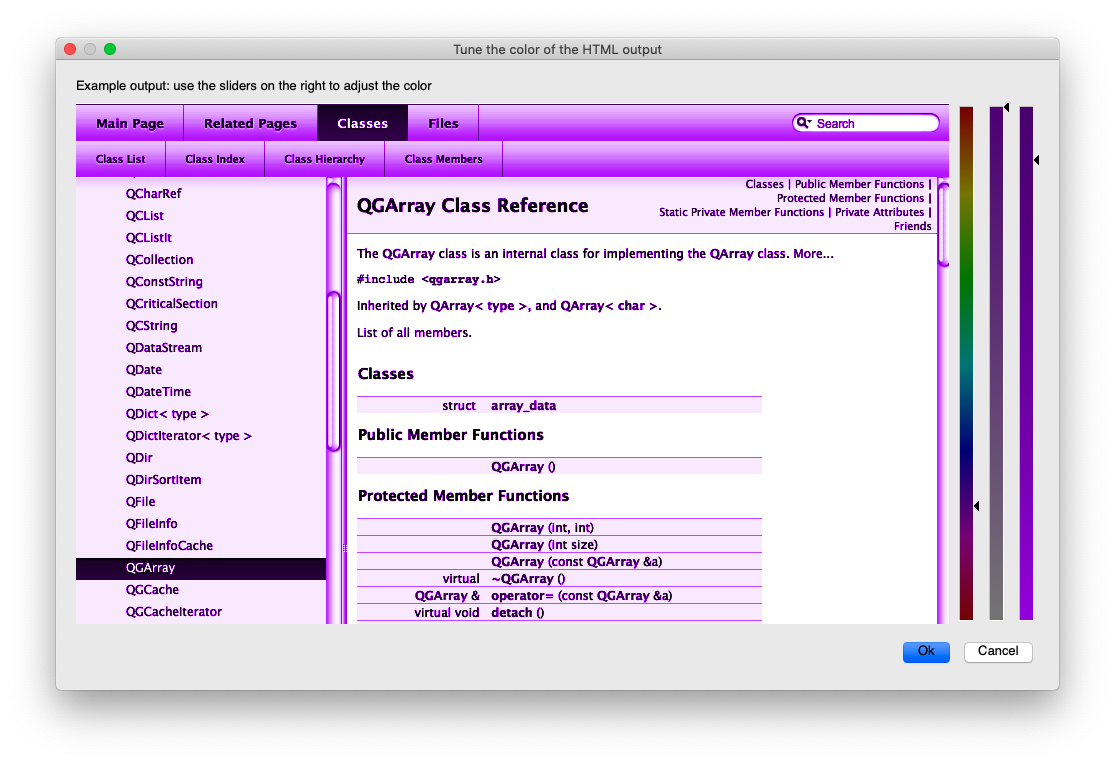Screen dimensions: 1115x764
Task: Choose QDataStream in the class tree
Action: 164,348
